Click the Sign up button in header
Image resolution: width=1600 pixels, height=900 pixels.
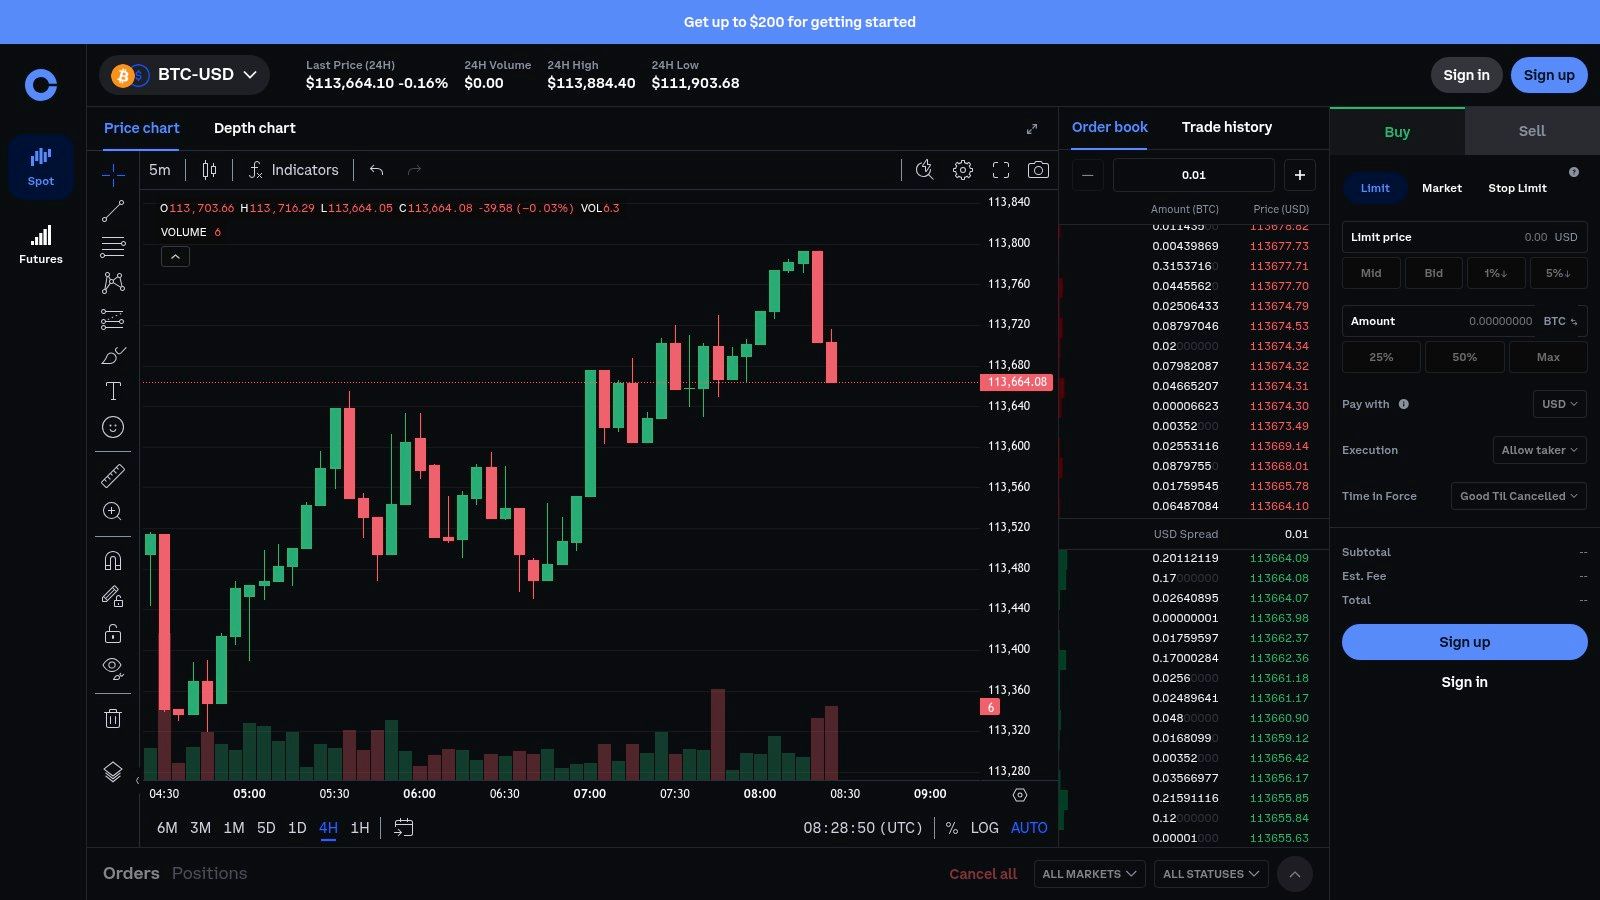[1549, 75]
